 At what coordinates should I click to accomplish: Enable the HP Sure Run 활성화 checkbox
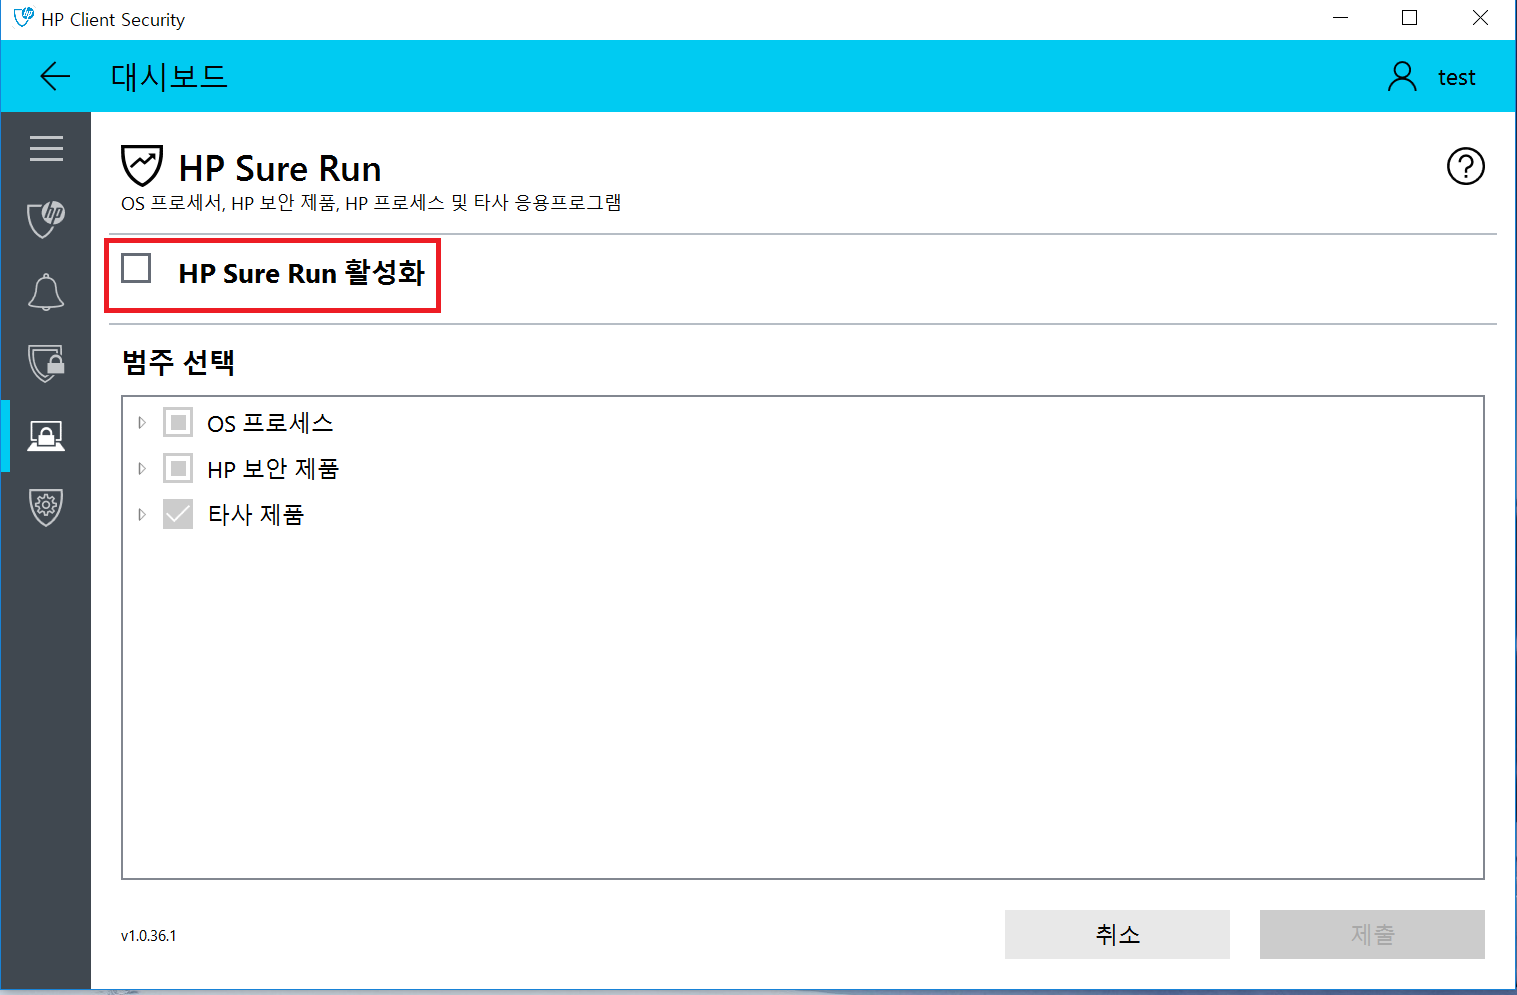pyautogui.click(x=136, y=268)
